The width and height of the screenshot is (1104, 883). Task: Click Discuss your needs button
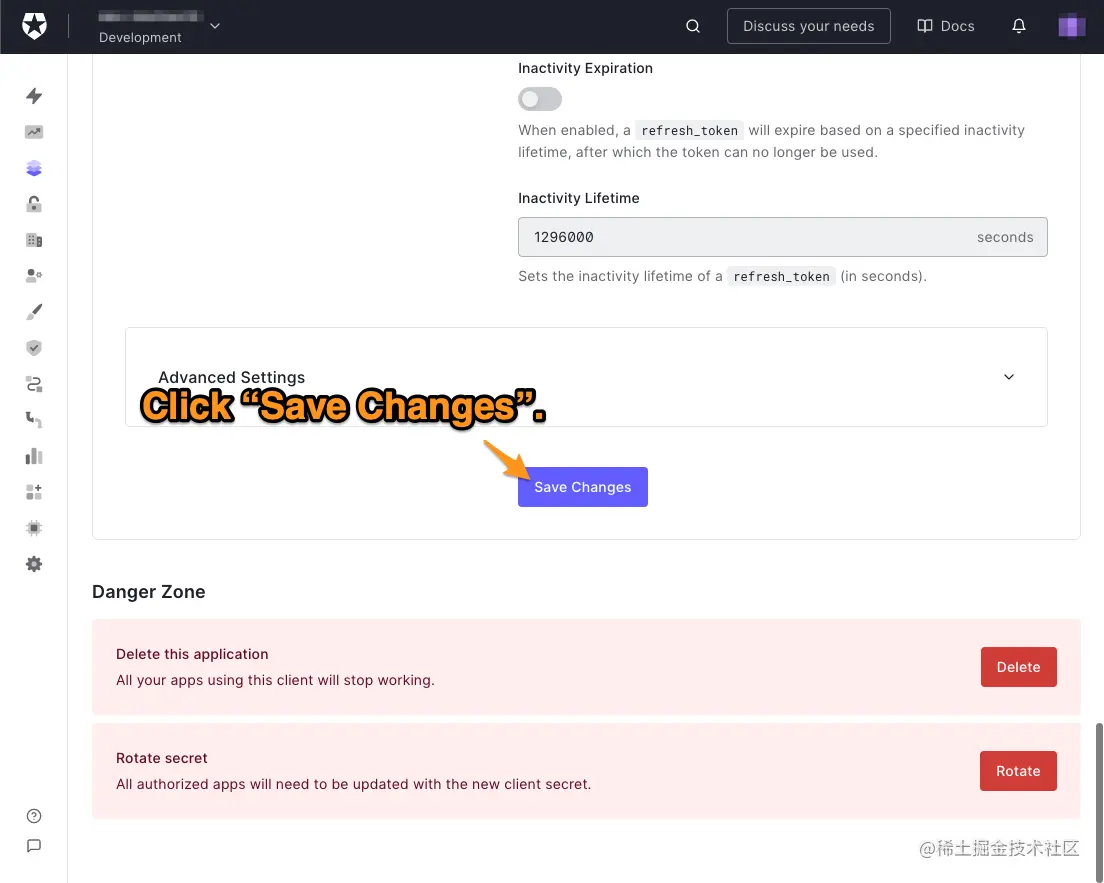(x=809, y=26)
